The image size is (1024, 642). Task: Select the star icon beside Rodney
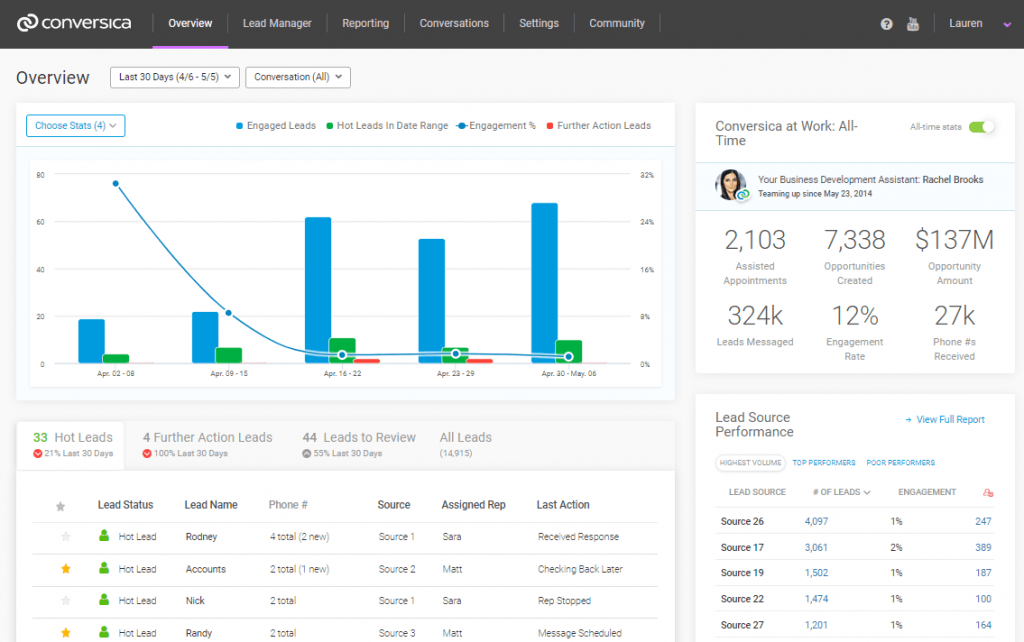coord(64,537)
